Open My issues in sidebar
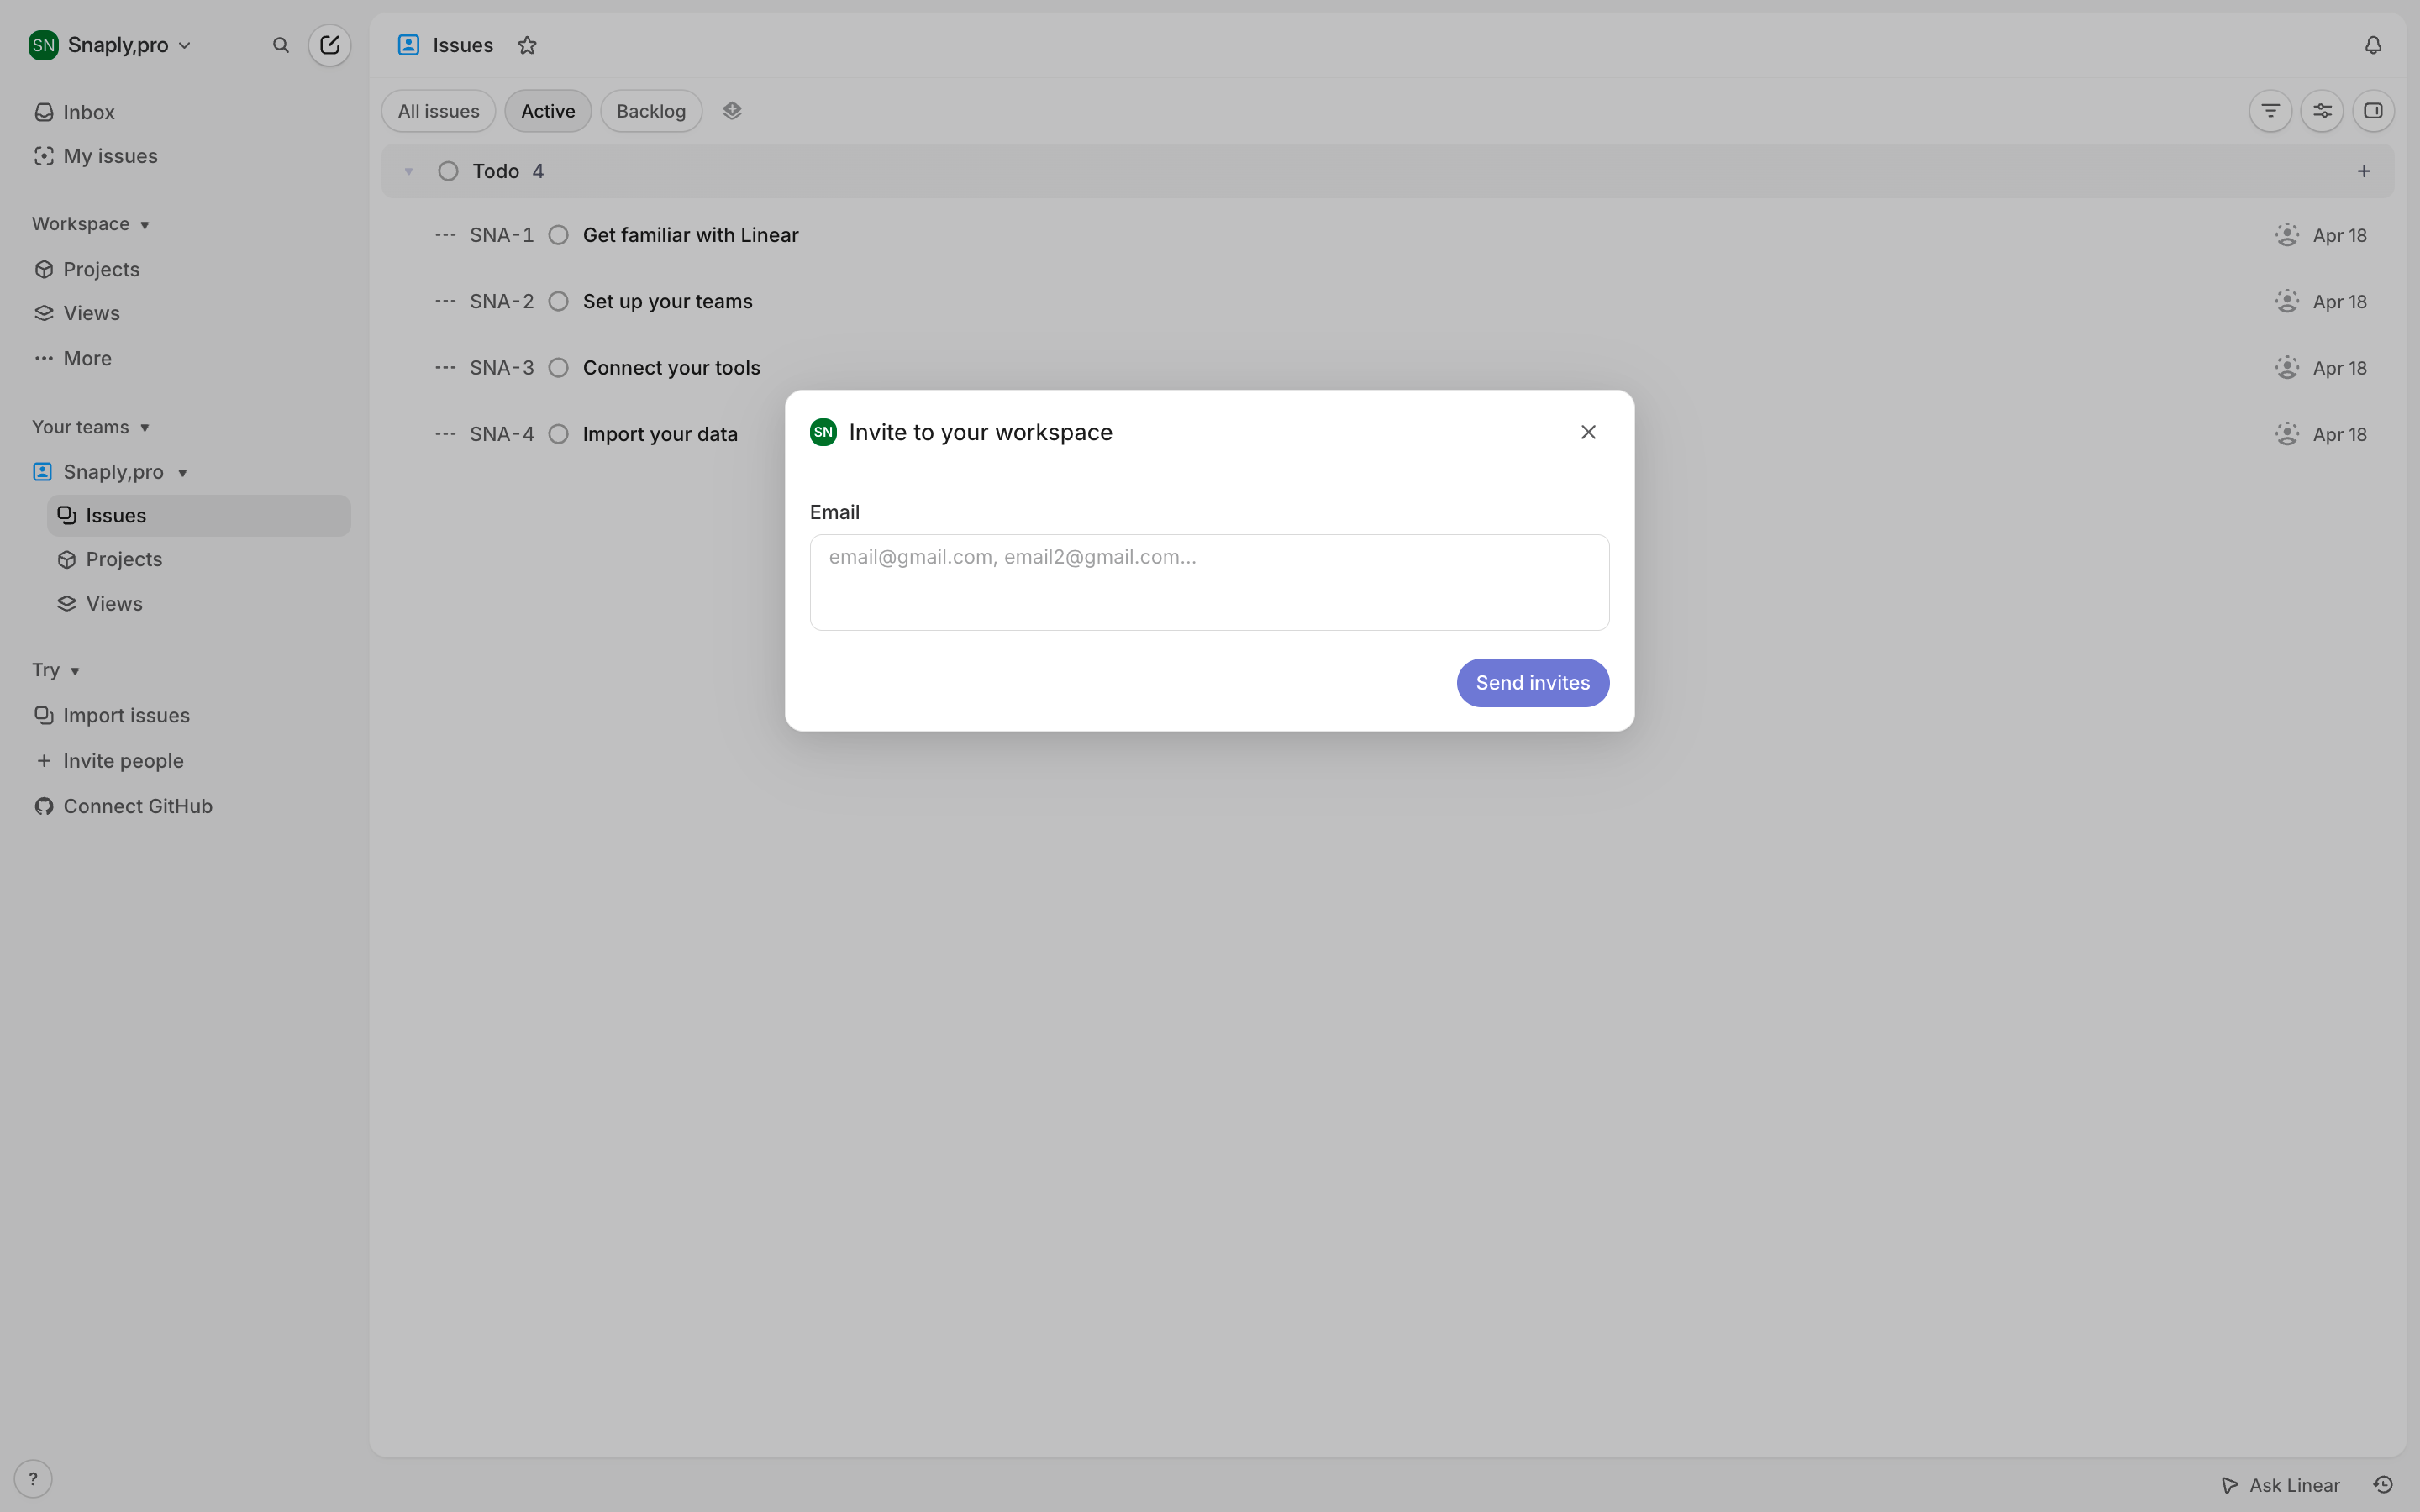The image size is (2420, 1512). tap(96, 156)
